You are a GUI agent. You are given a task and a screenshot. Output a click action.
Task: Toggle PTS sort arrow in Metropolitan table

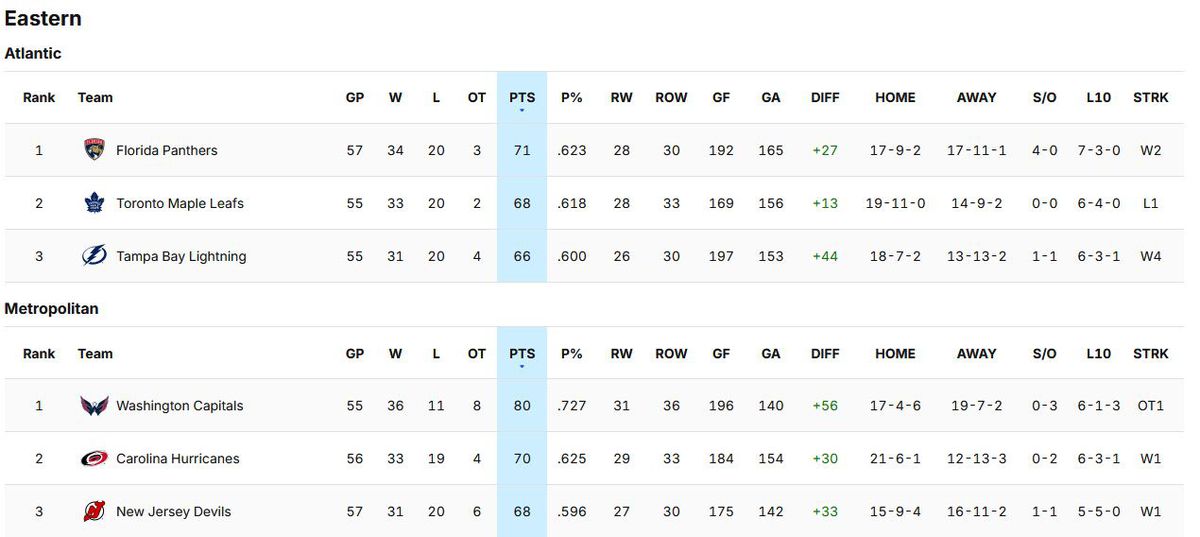click(522, 366)
